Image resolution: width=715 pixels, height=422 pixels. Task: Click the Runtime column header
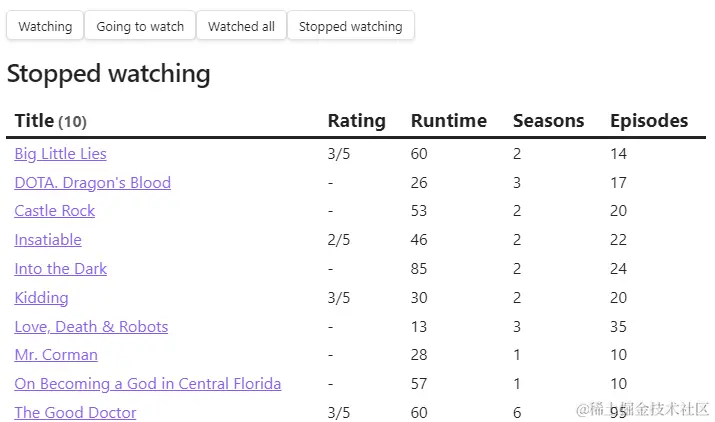(448, 121)
